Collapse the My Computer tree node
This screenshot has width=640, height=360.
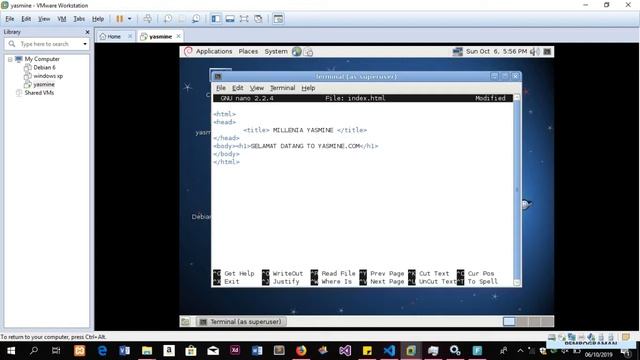click(x=10, y=59)
